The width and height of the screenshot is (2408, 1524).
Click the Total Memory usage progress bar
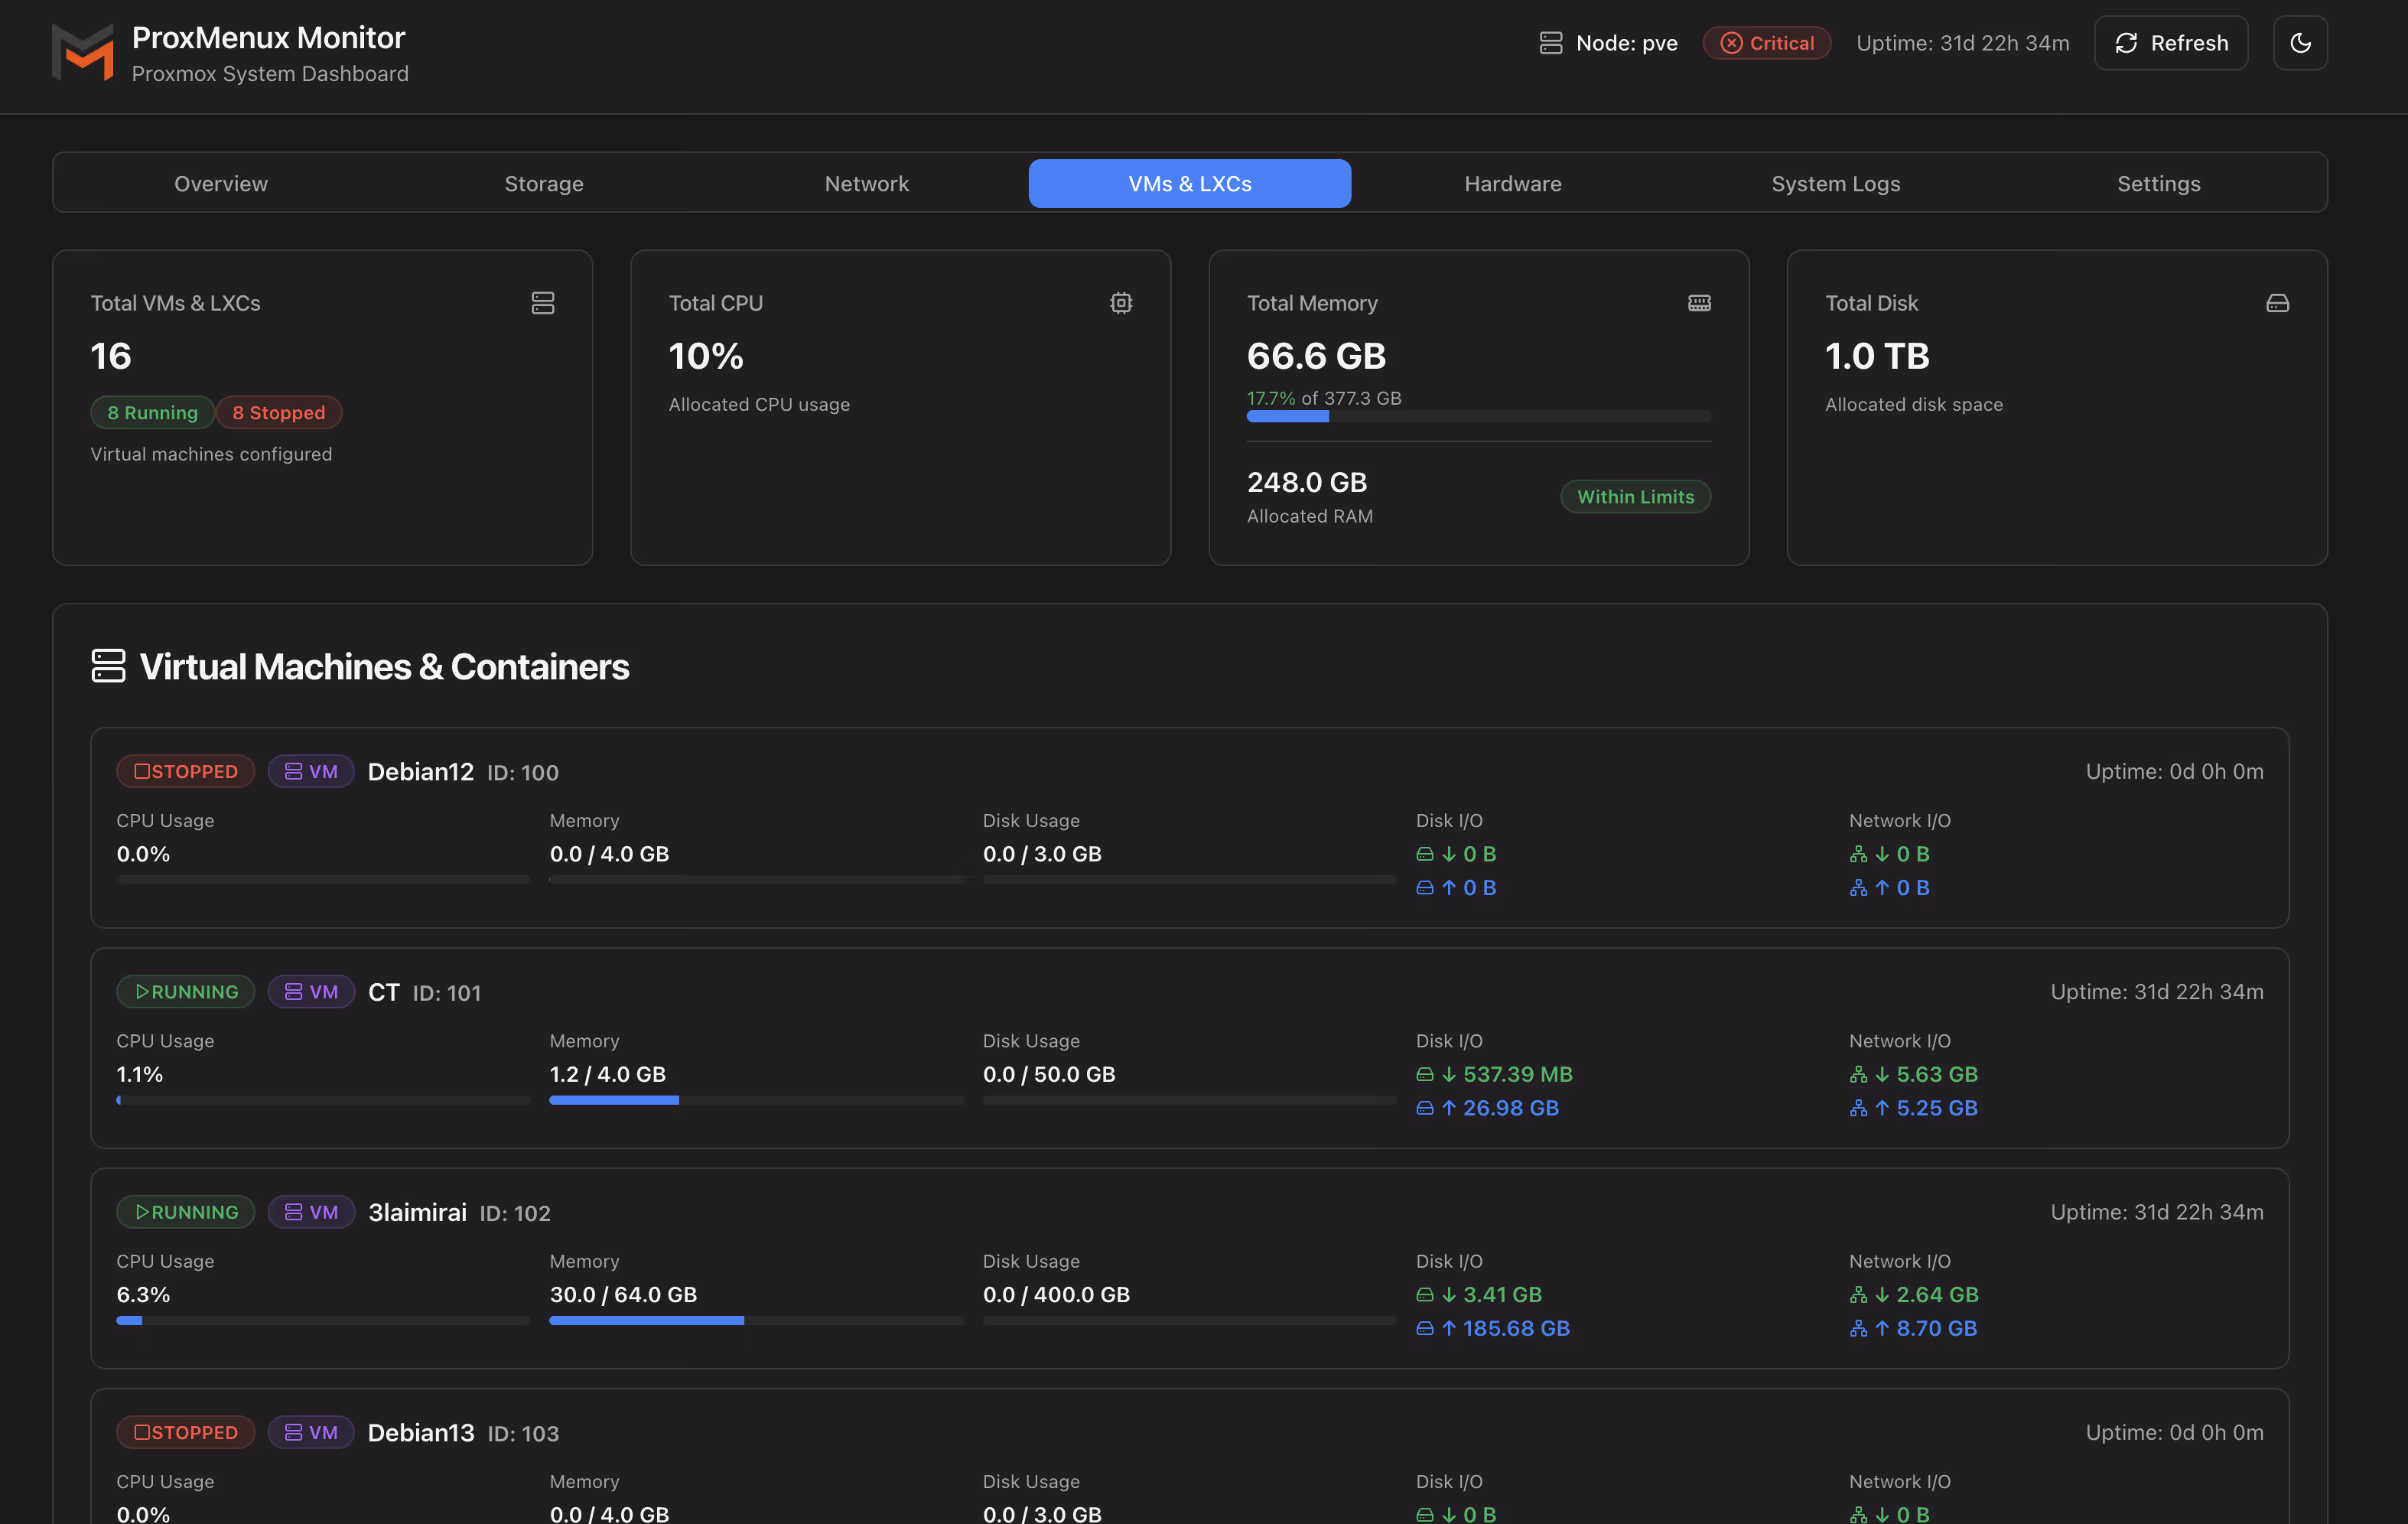pos(1478,416)
